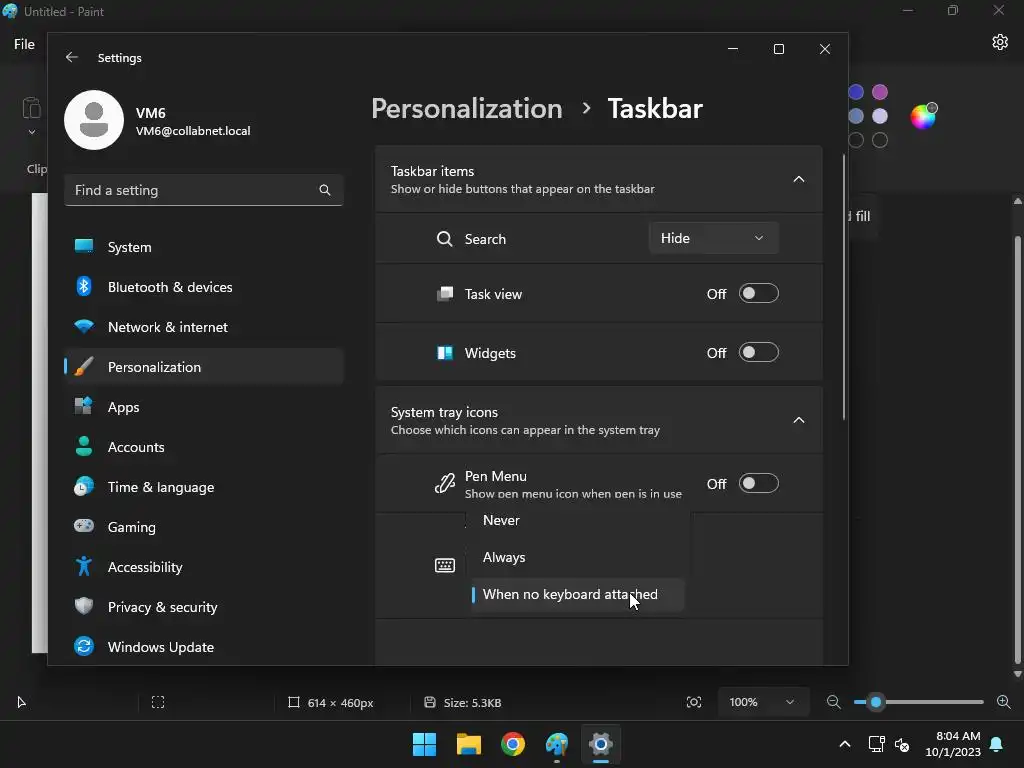Open Bluetooth & devices category
The width and height of the screenshot is (1024, 768).
tap(204, 287)
